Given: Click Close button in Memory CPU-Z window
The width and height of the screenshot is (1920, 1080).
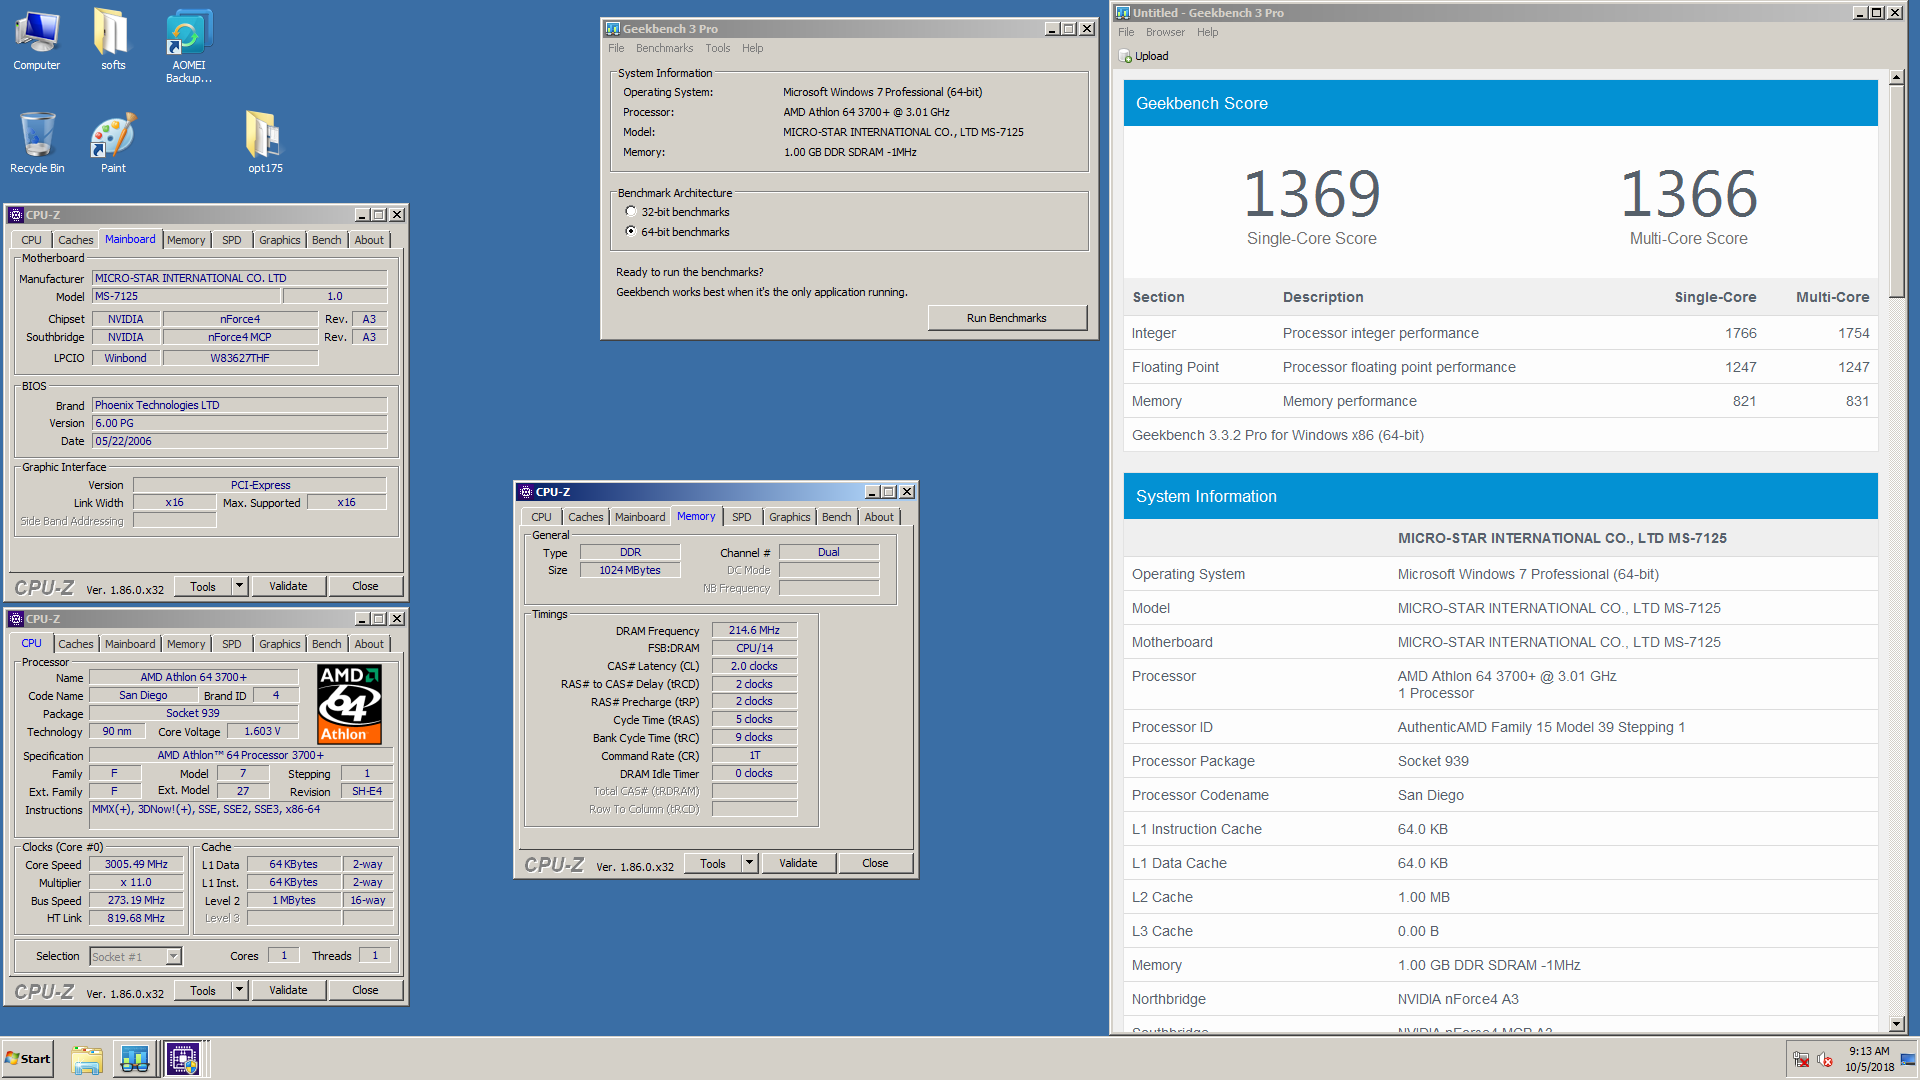Looking at the screenshot, I should click(x=875, y=863).
